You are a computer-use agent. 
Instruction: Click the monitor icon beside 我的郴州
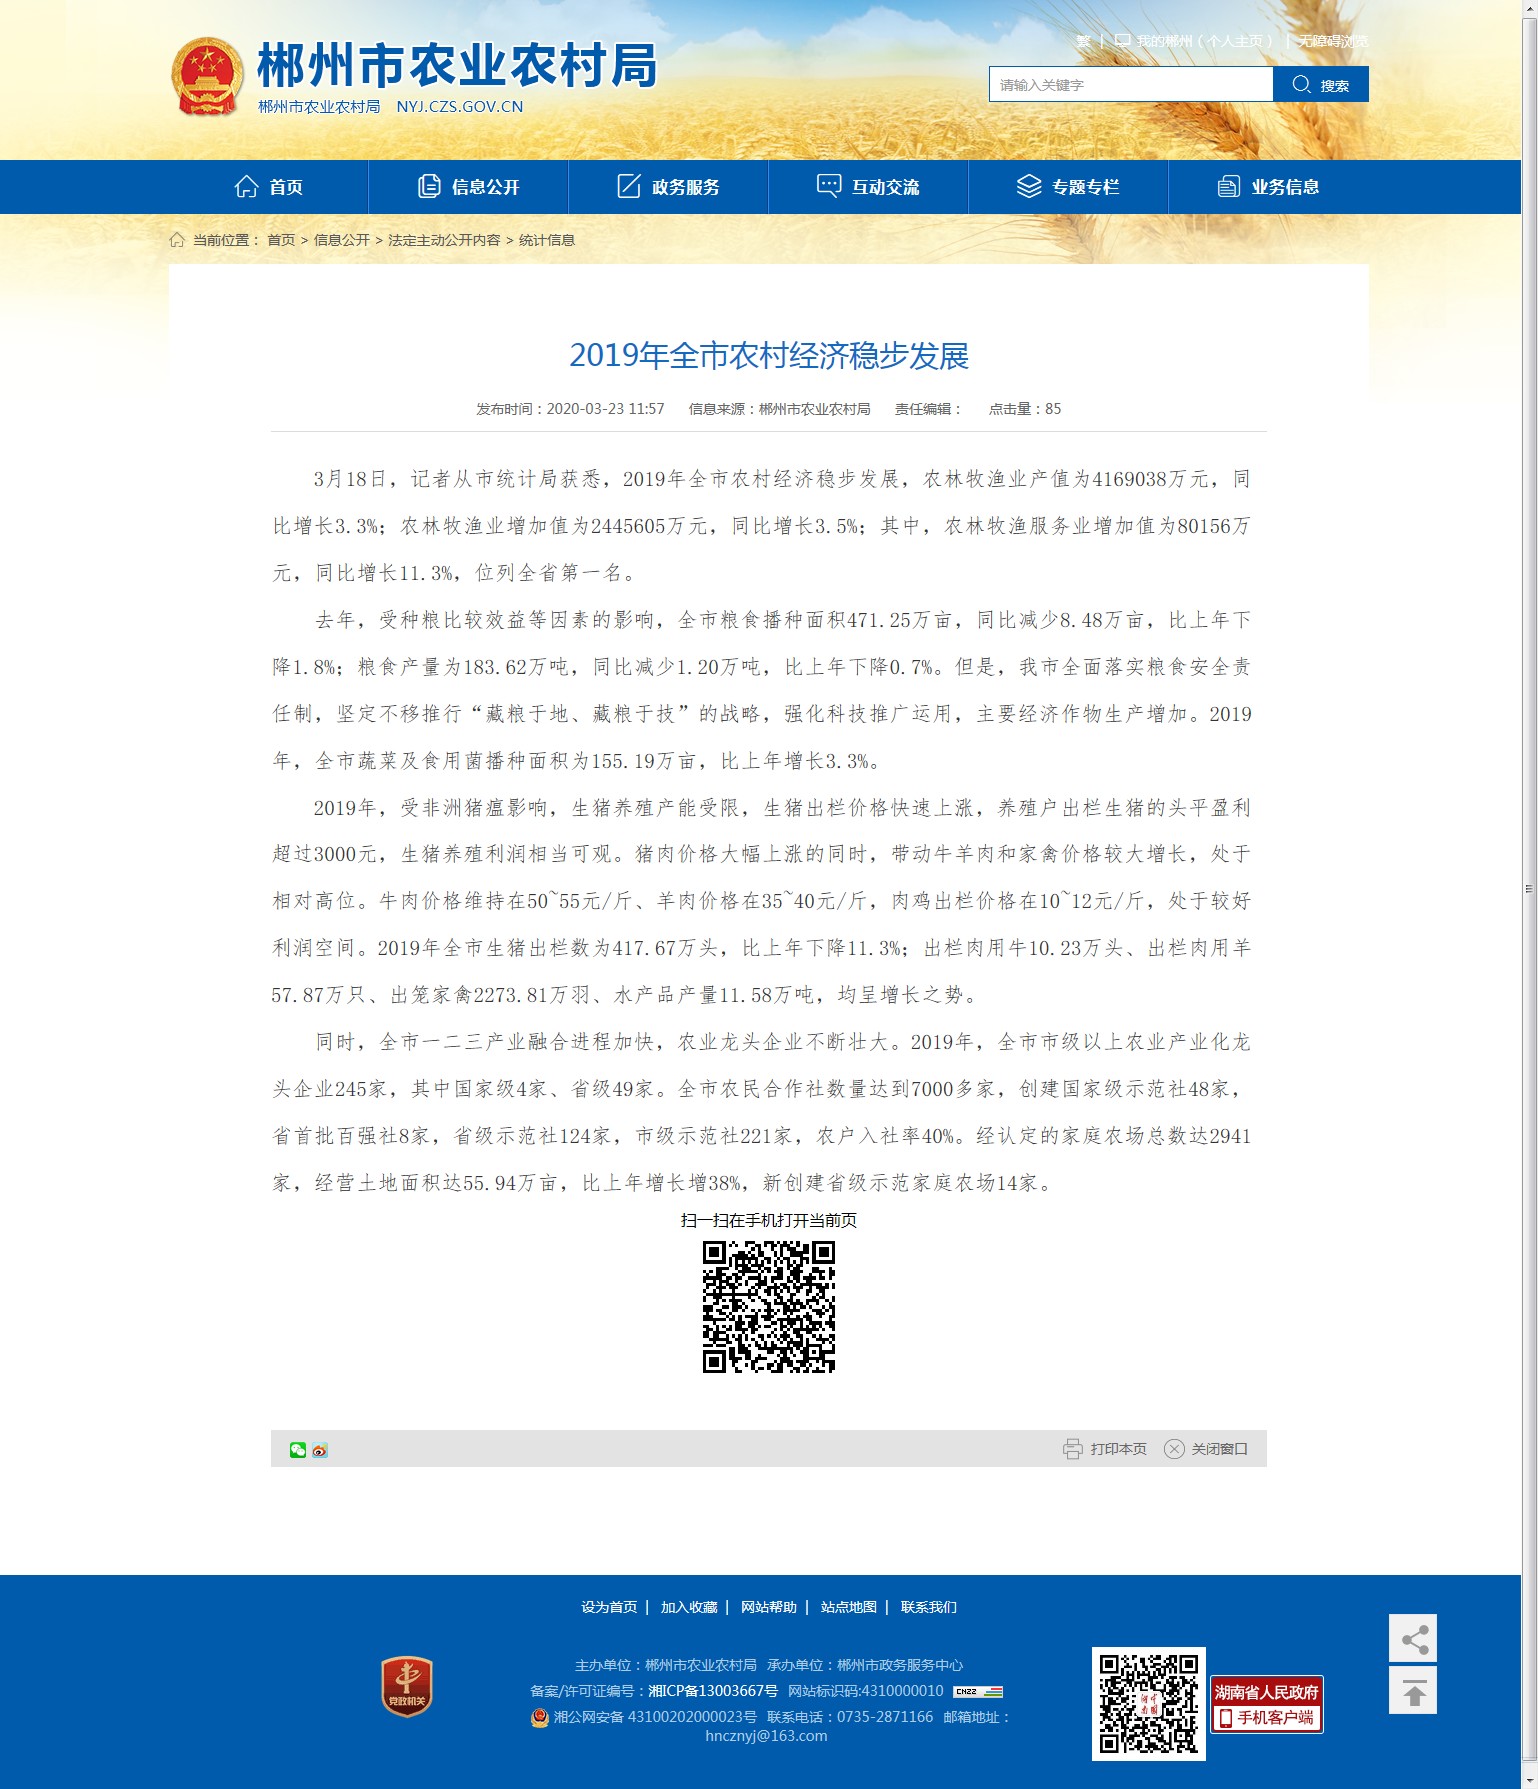click(1122, 41)
